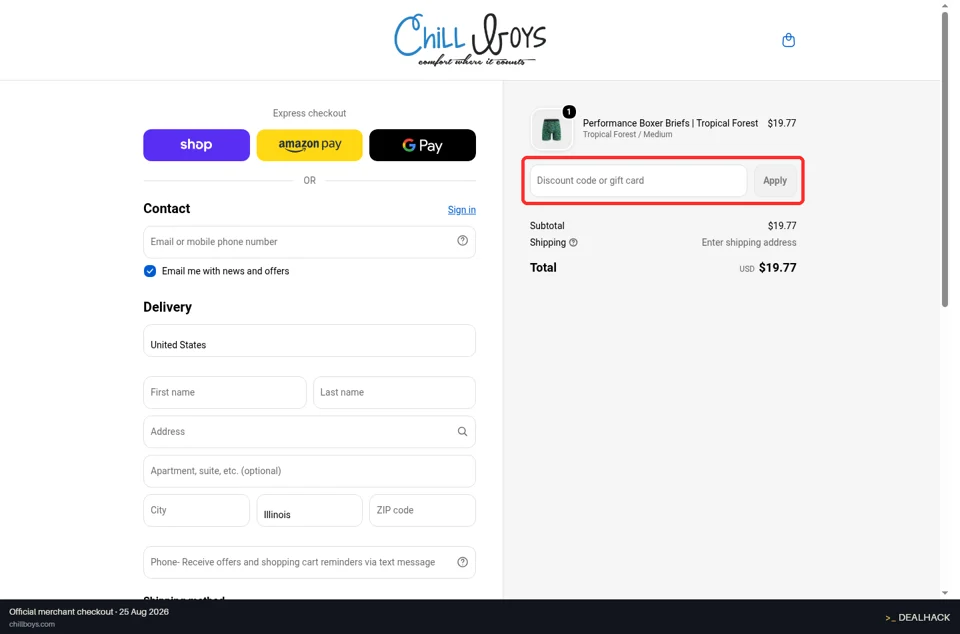The height and width of the screenshot is (634, 960).
Task: Open the shopping bag cart icon
Action: click(789, 40)
